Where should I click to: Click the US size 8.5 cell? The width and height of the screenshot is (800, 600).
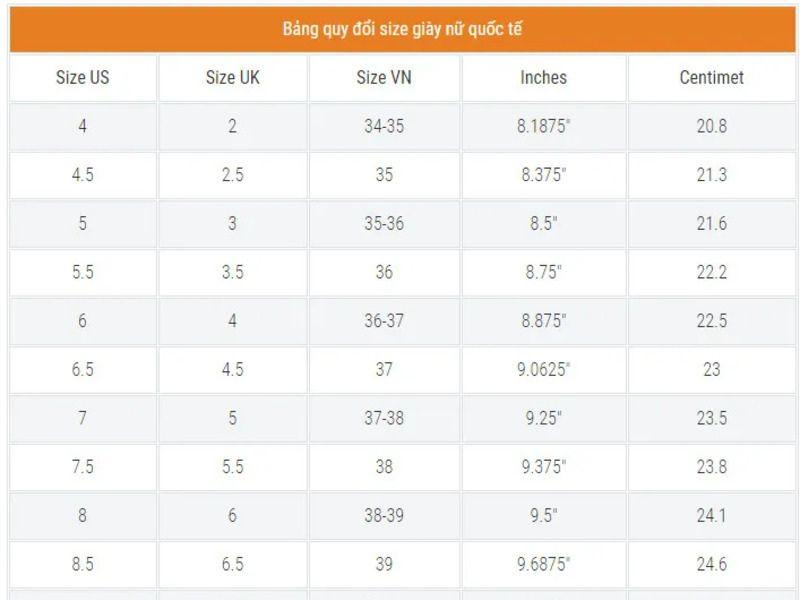coord(83,564)
